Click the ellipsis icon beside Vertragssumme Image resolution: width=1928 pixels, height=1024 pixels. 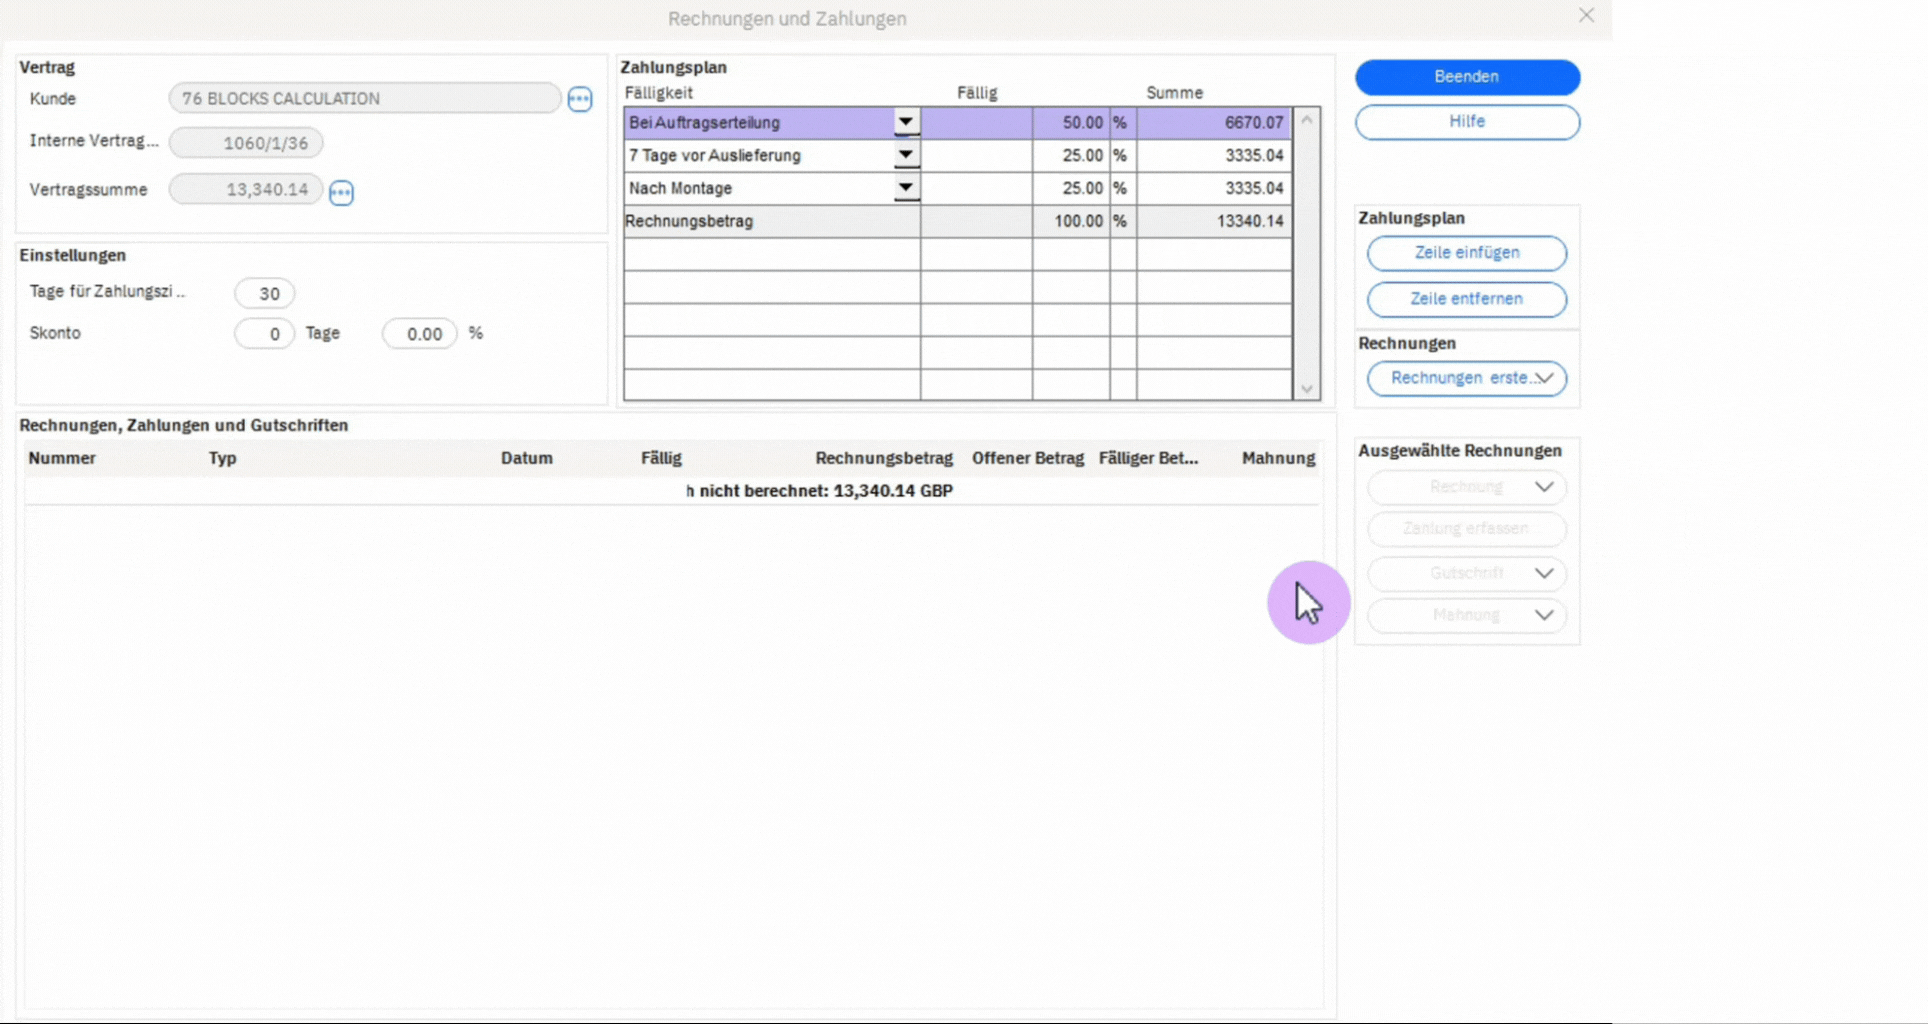click(x=341, y=192)
